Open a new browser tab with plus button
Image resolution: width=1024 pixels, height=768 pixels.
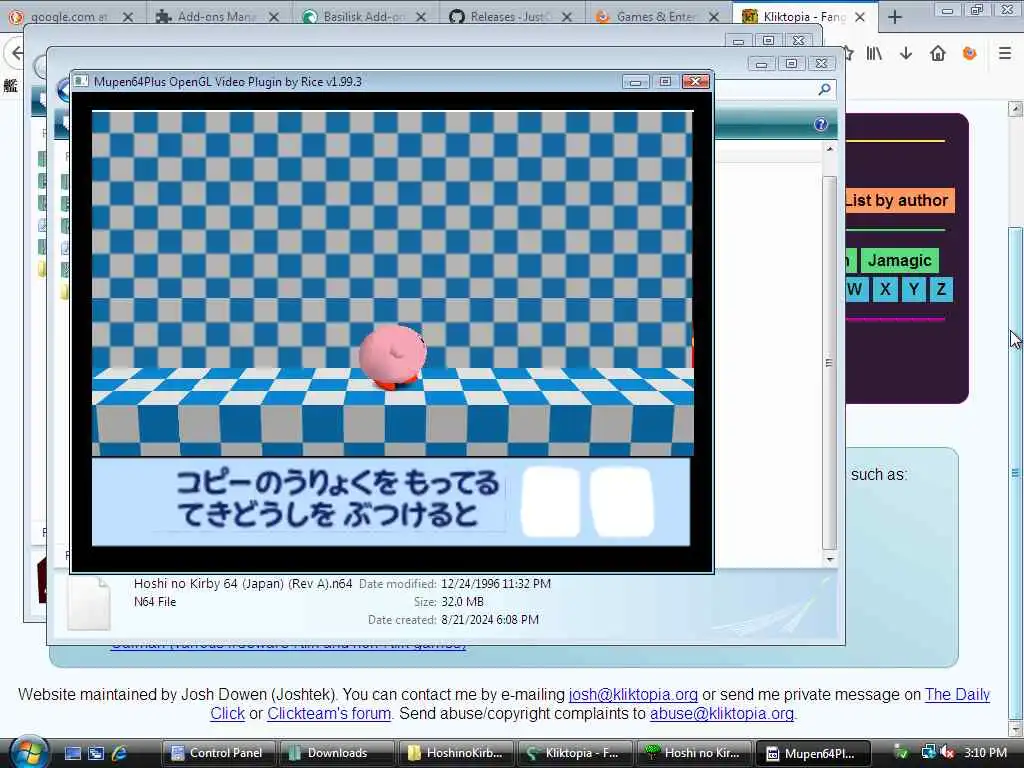click(x=895, y=17)
